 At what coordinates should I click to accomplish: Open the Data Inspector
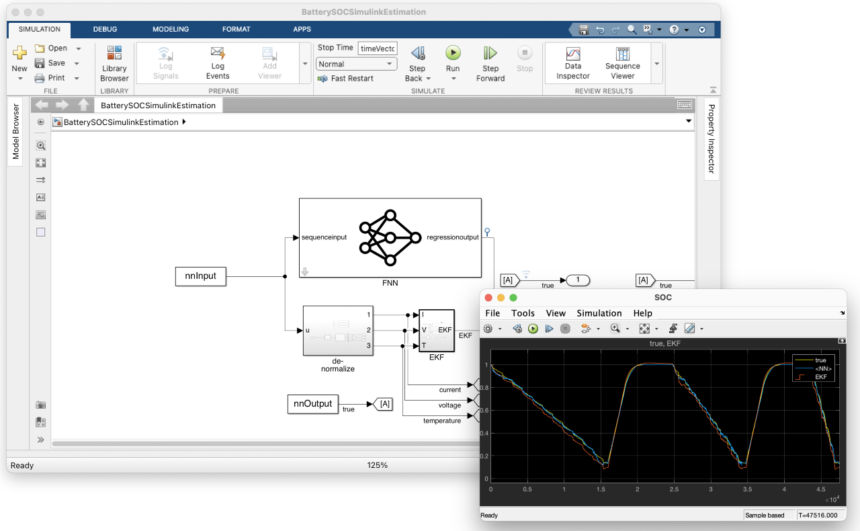point(573,64)
